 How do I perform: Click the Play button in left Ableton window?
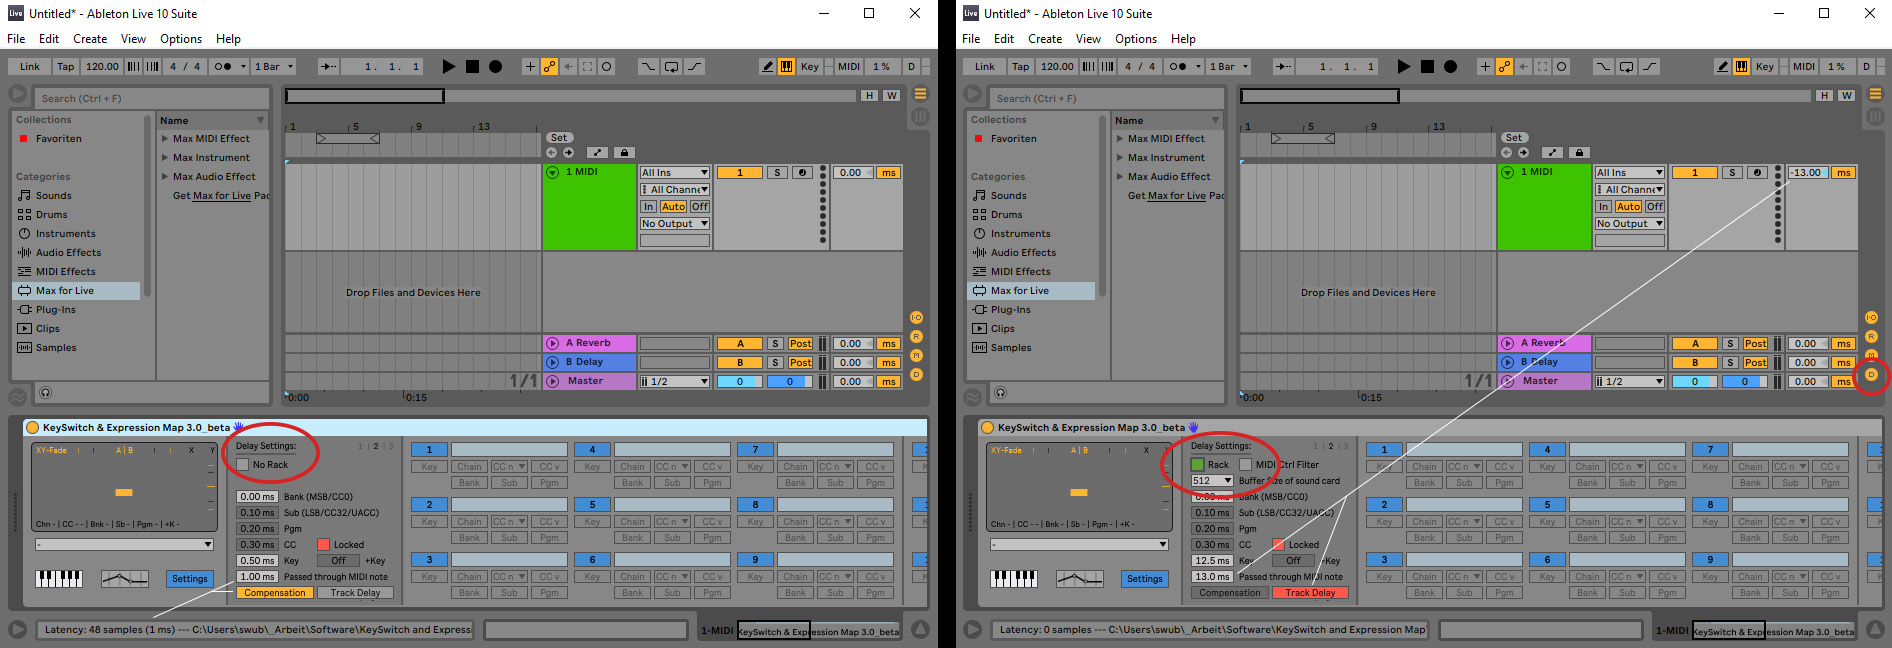[449, 67]
